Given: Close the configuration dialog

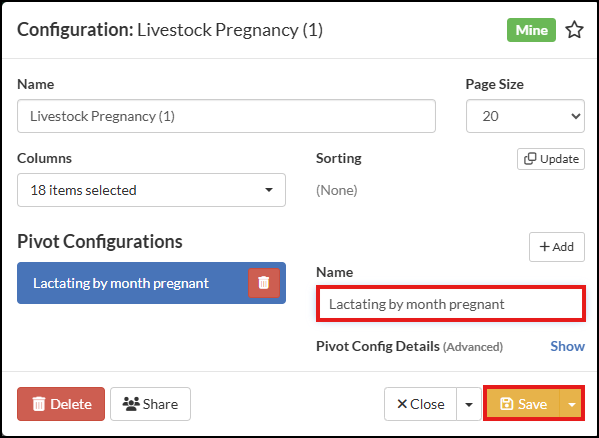Looking at the screenshot, I should (x=420, y=404).
